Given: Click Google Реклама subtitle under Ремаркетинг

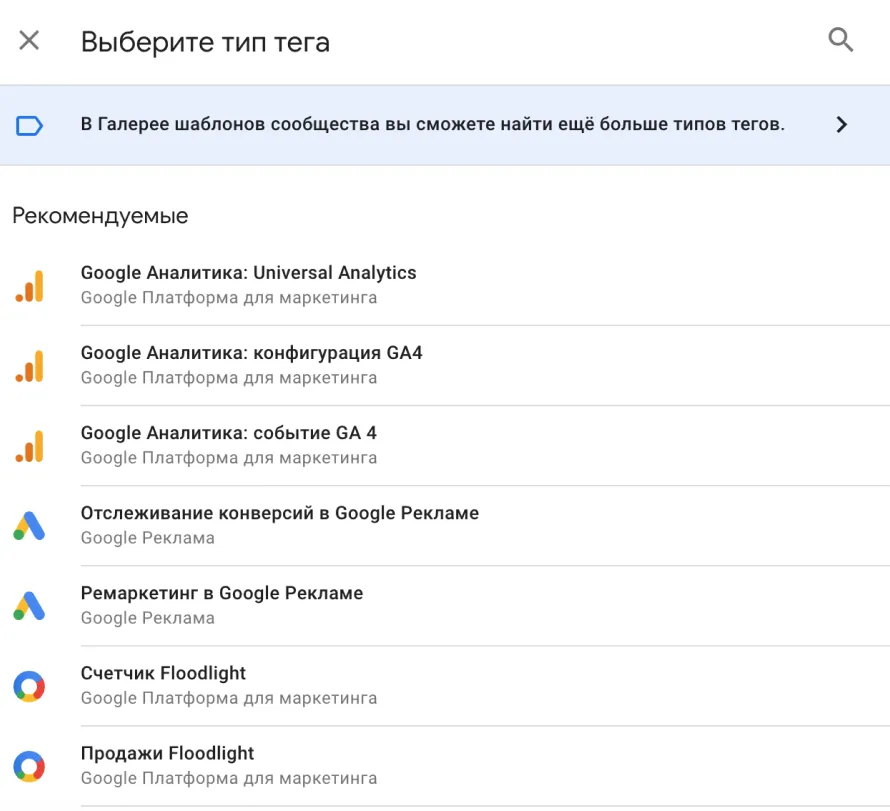Looking at the screenshot, I should tap(148, 617).
